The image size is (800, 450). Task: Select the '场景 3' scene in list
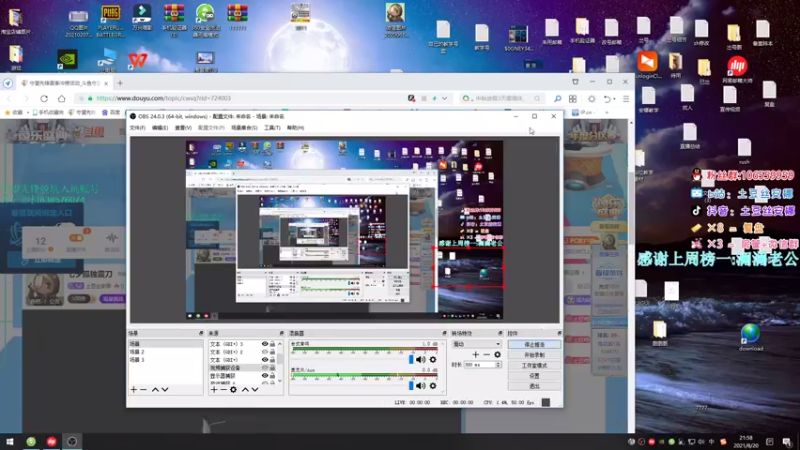tap(165, 360)
